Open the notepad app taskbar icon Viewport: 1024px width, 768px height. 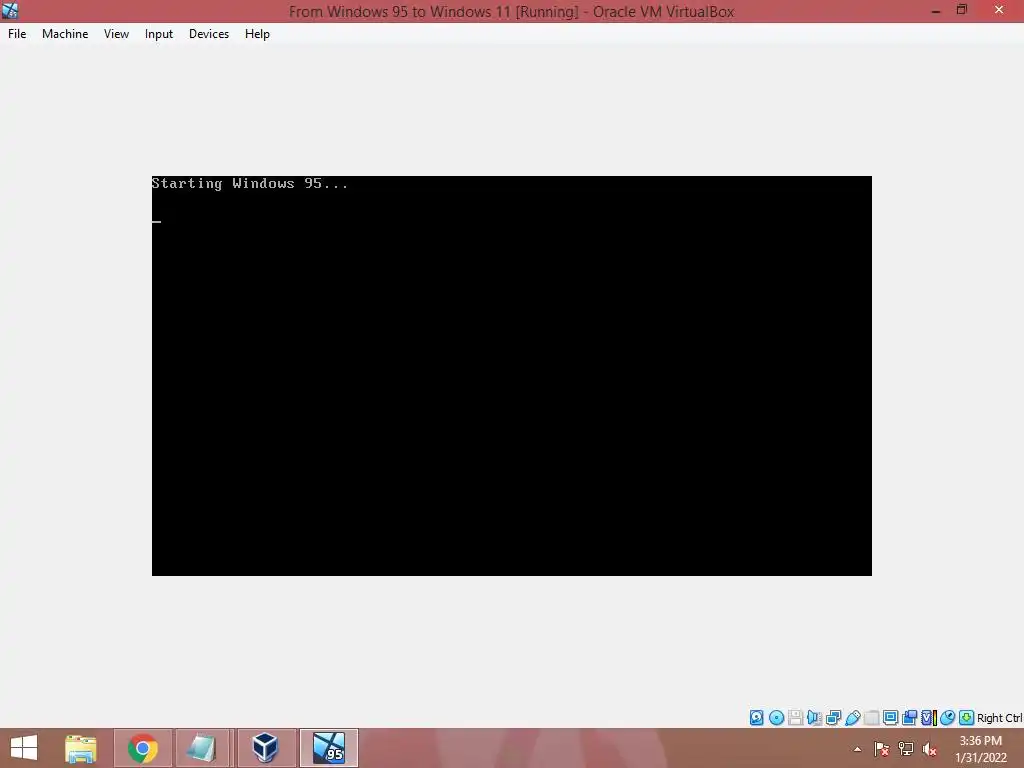click(202, 748)
